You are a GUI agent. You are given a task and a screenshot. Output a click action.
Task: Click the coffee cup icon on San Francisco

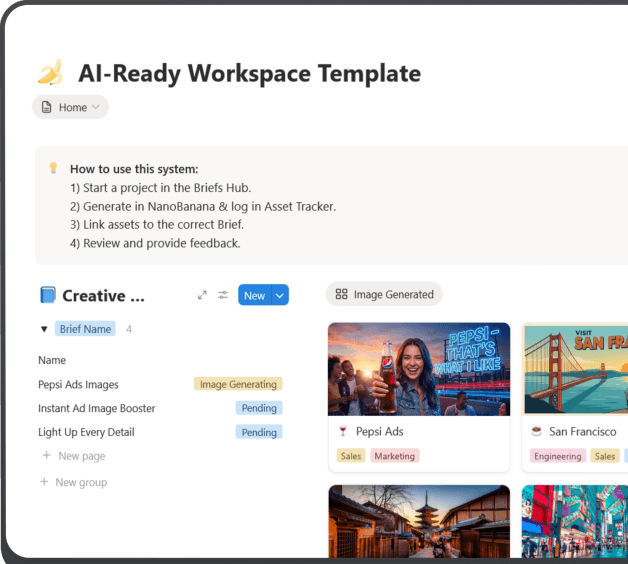pyautogui.click(x=536, y=431)
